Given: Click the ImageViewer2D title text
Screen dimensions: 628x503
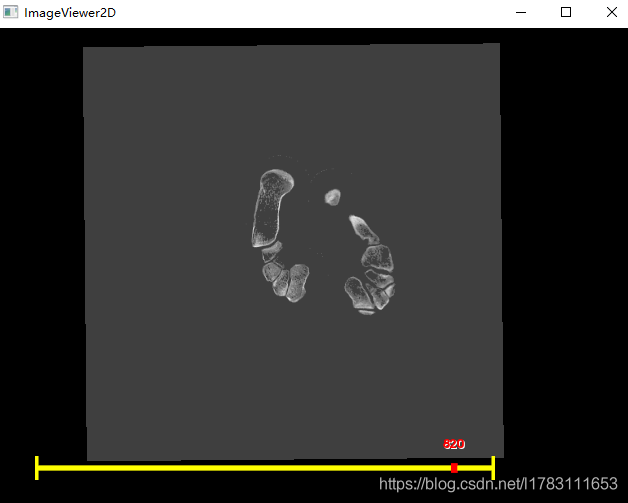Looking at the screenshot, I should [70, 13].
